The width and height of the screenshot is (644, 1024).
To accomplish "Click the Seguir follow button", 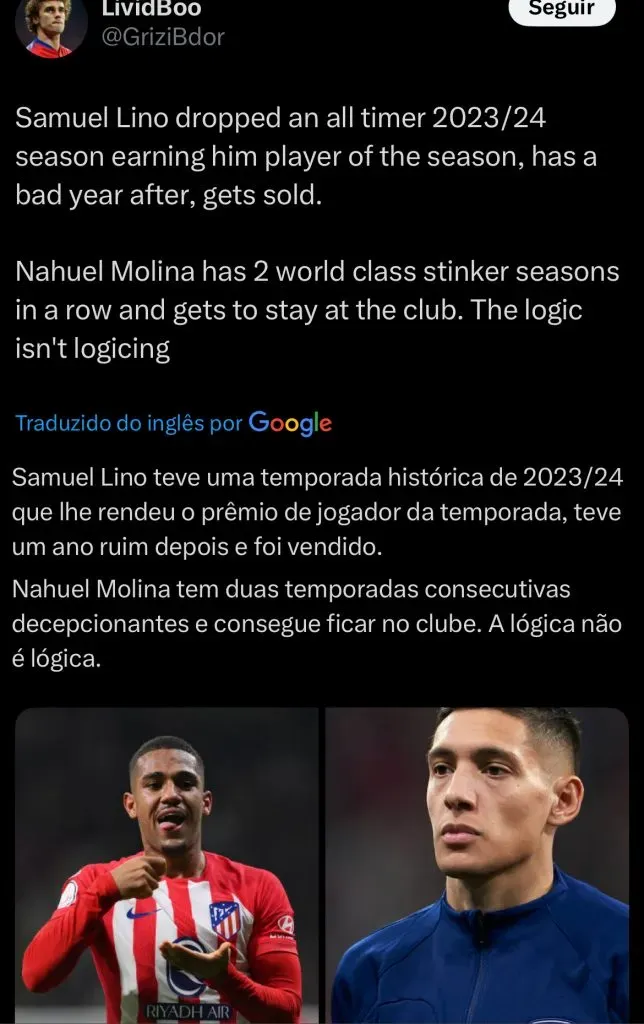I will pyautogui.click(x=562, y=9).
